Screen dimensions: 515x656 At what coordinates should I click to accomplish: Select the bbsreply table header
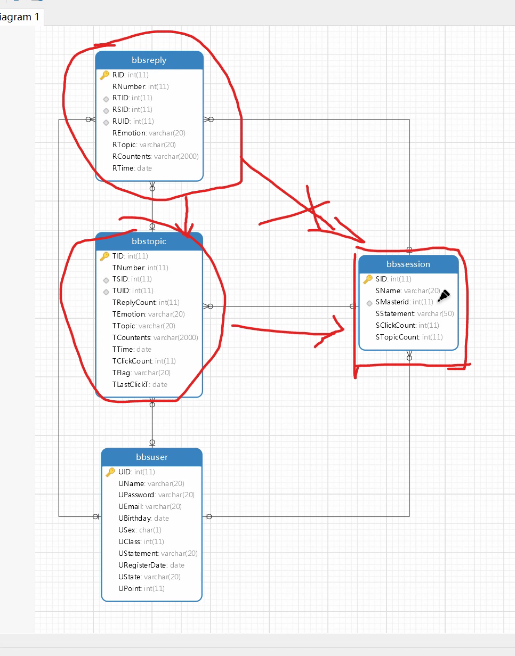149,60
